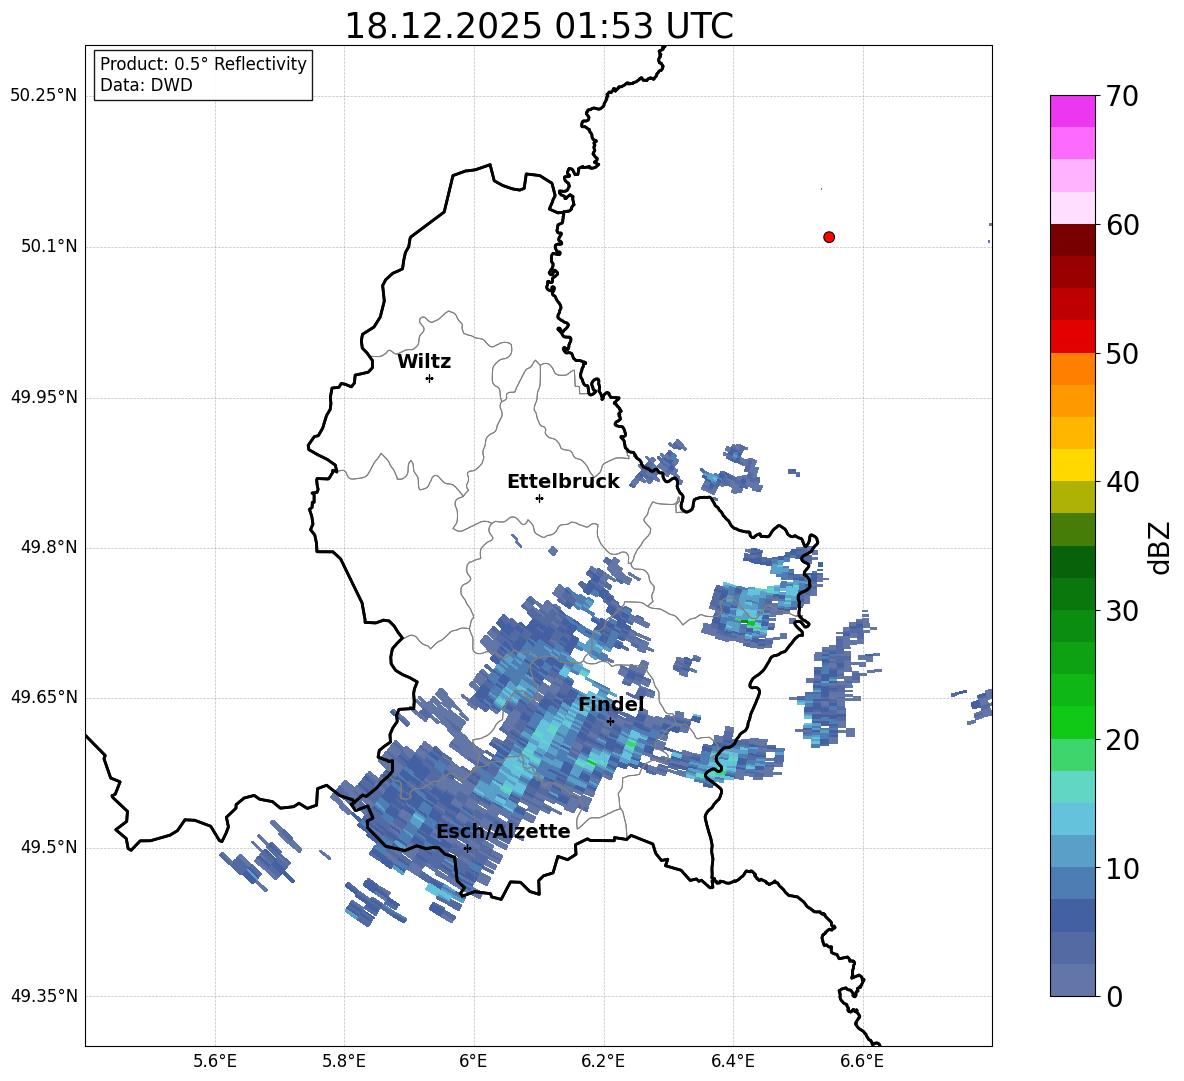Click the 5.8°E longitude label
The width and height of the screenshot is (1184, 1081).
tap(344, 1061)
